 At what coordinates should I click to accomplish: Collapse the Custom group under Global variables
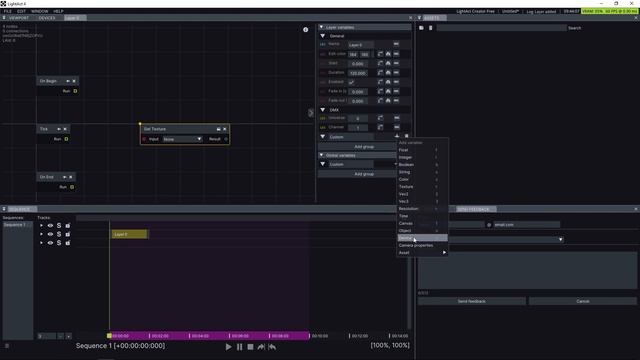(x=323, y=164)
